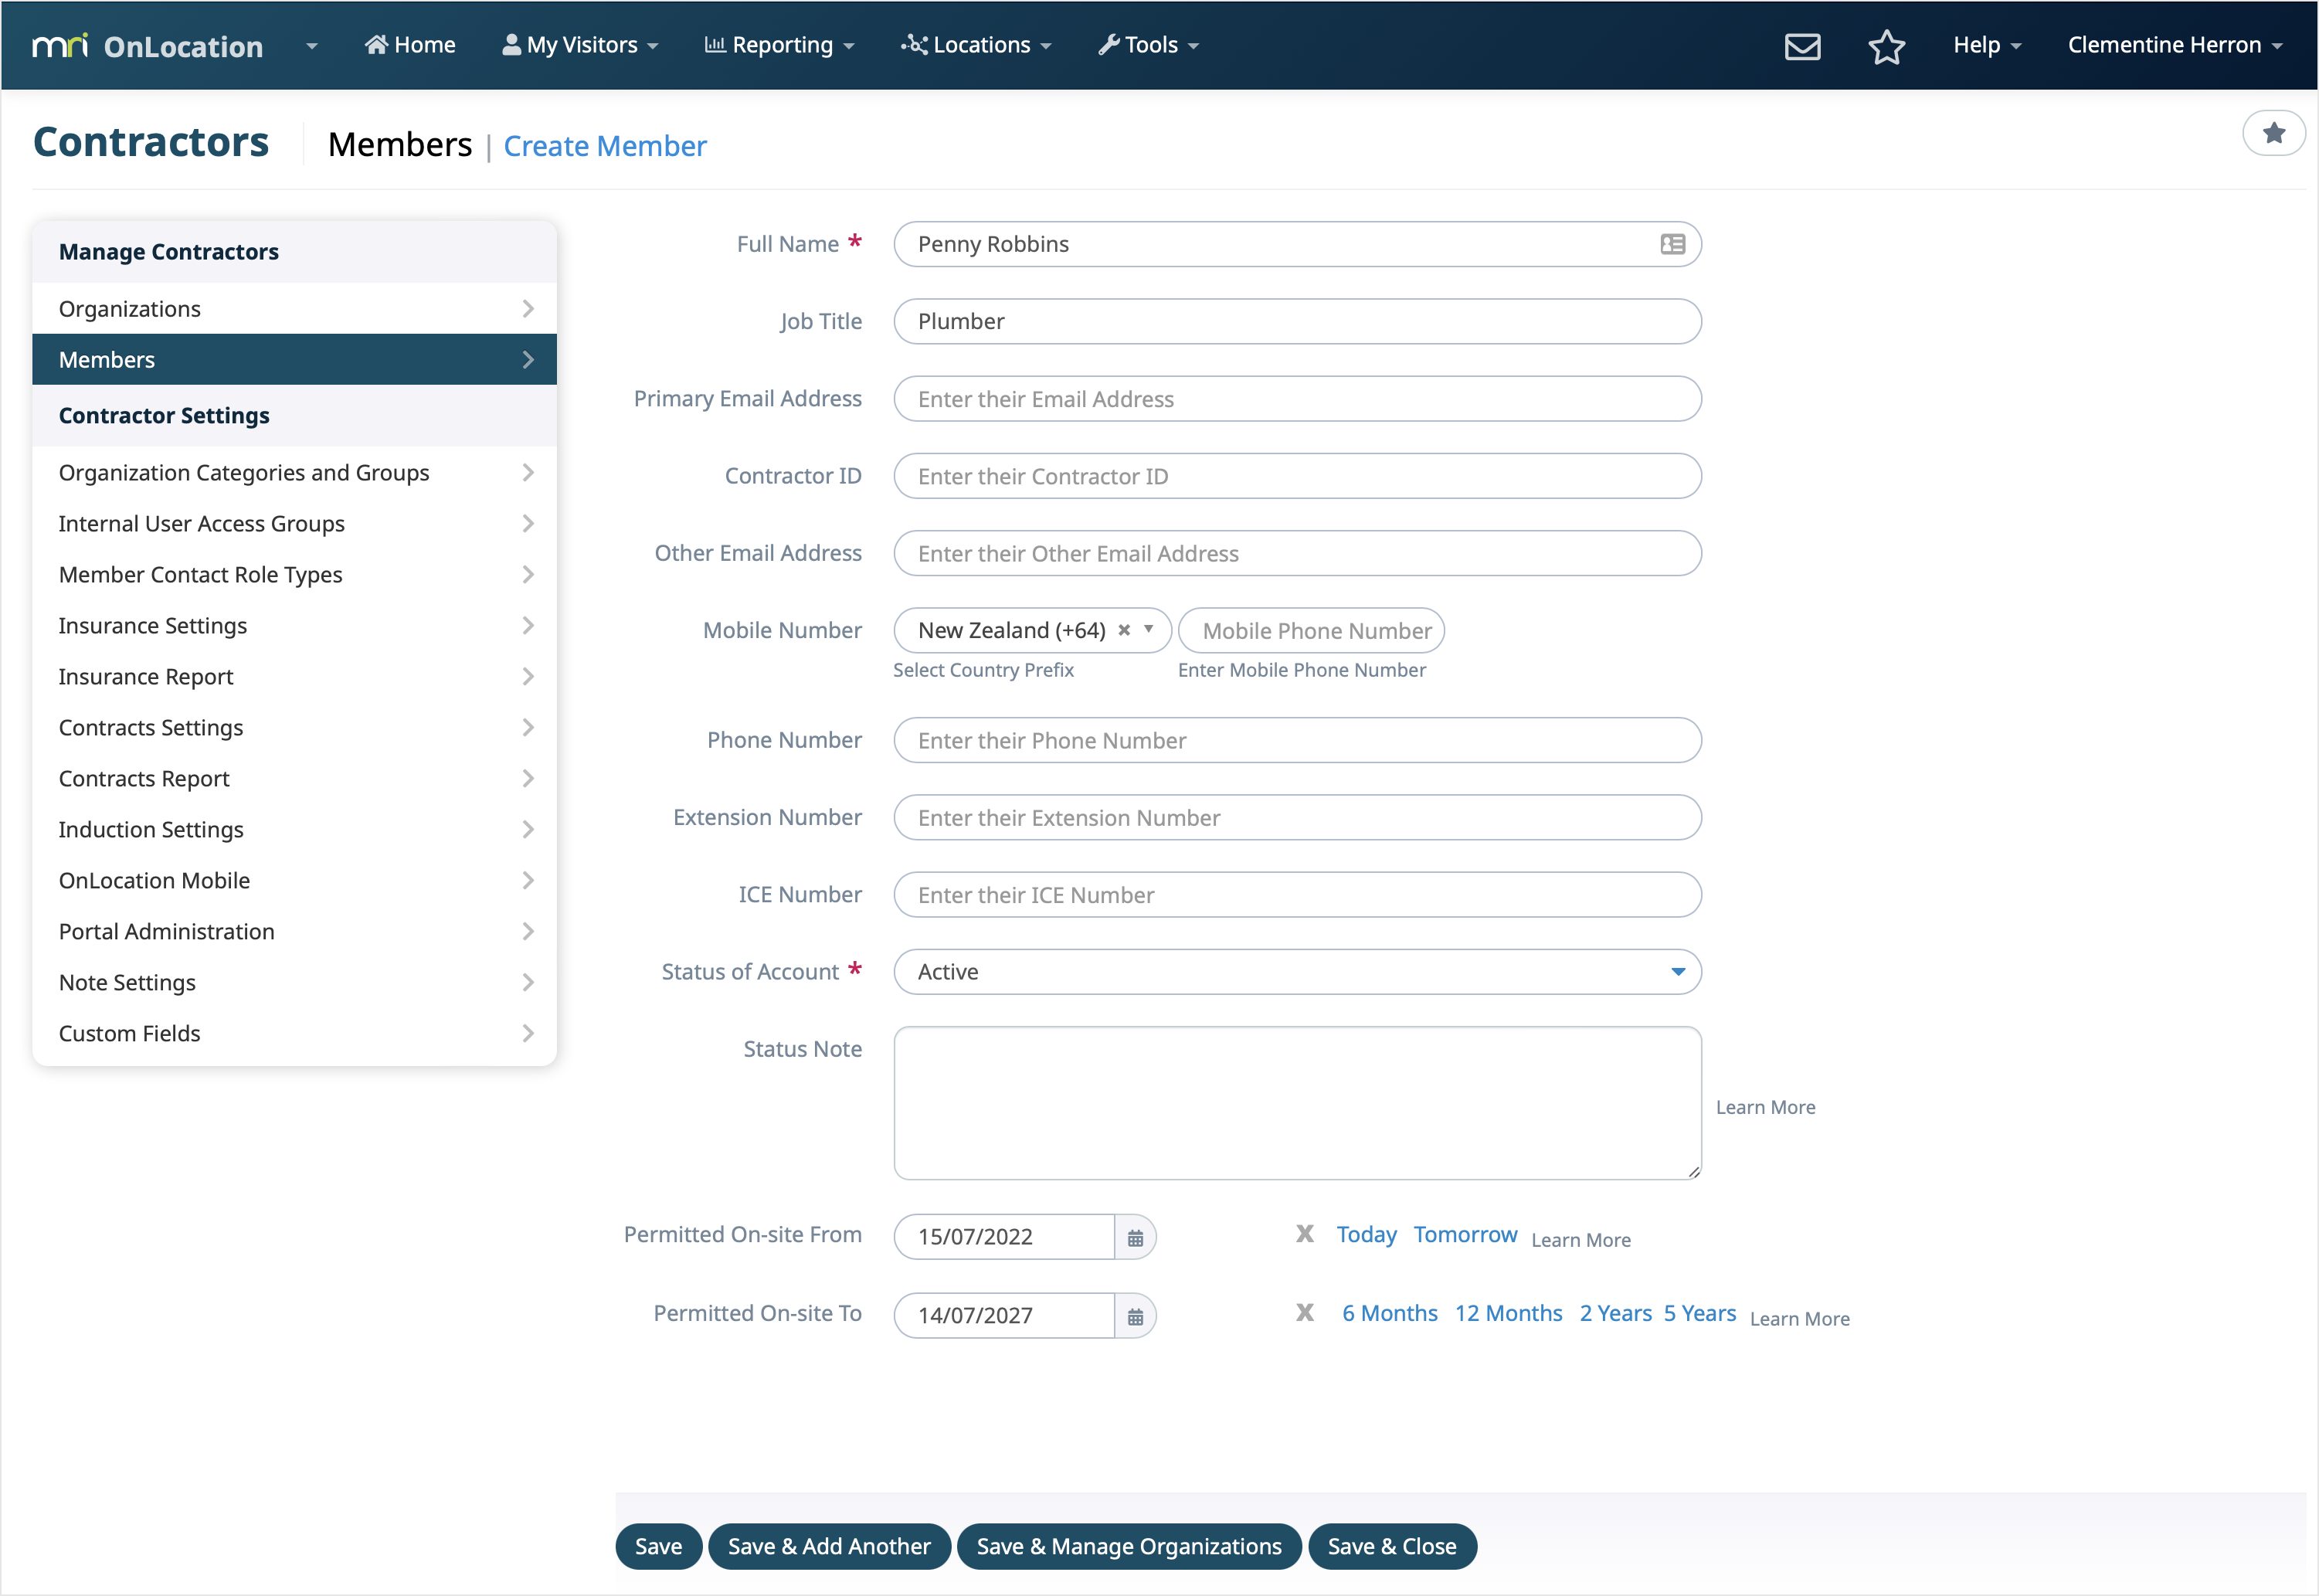Click Learn More beside 5 Years link
This screenshot has width=2319, height=1596.
point(1799,1319)
